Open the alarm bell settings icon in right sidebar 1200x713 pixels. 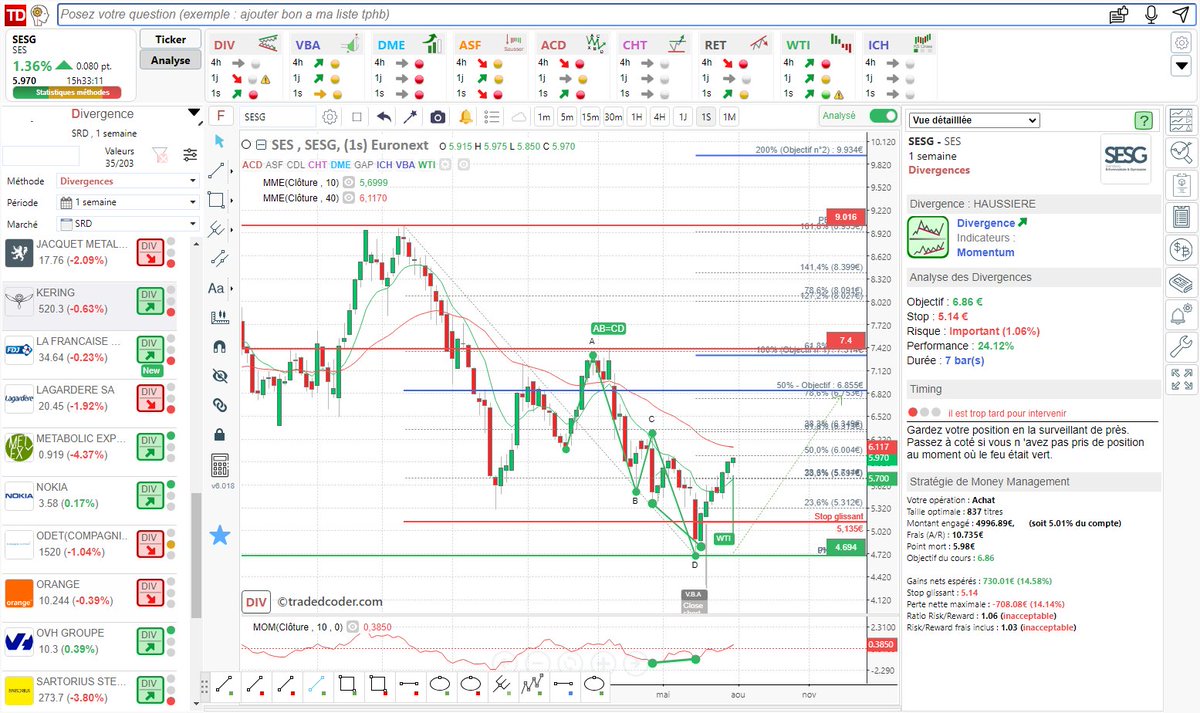1182,315
